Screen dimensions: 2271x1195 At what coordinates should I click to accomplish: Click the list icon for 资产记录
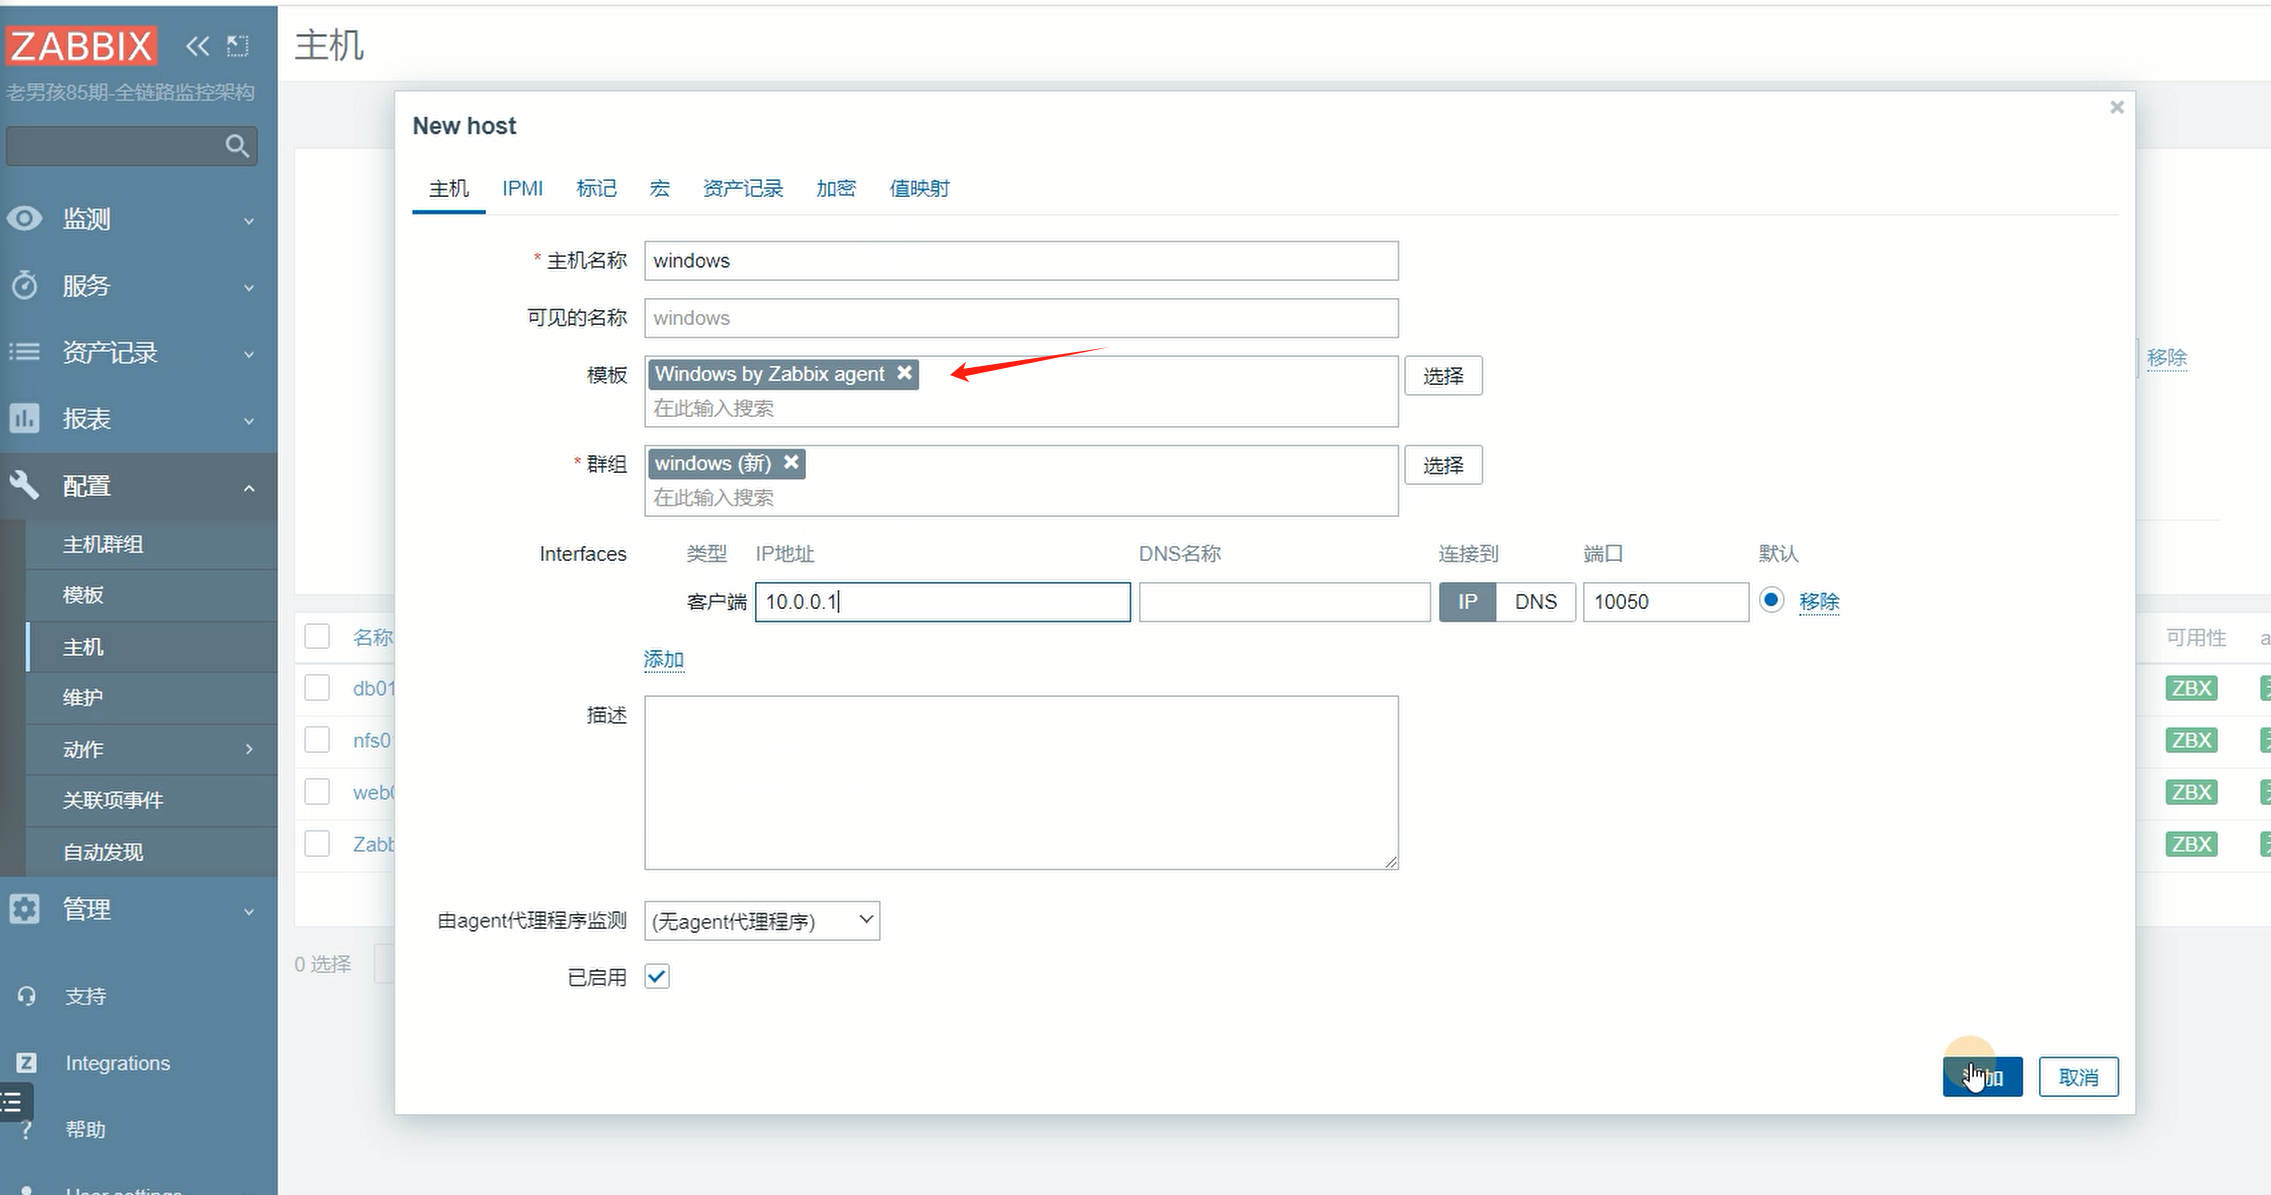click(x=25, y=352)
